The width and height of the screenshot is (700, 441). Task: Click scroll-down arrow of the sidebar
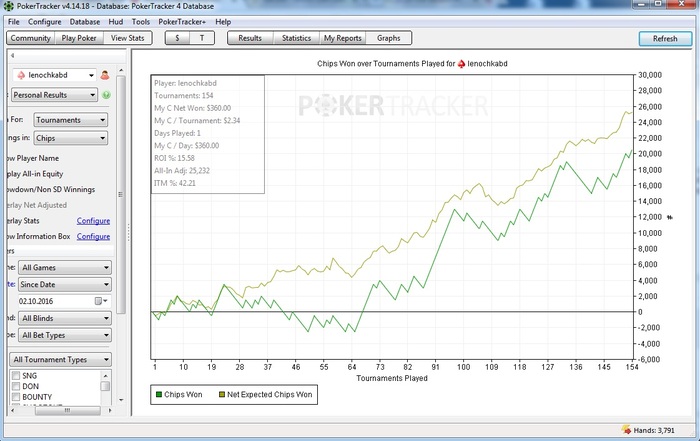121,400
